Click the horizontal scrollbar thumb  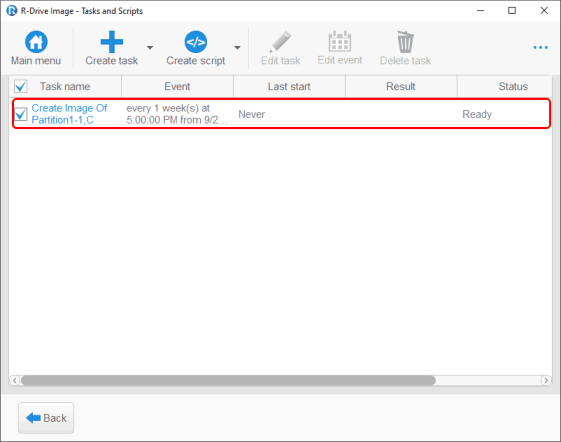(x=228, y=380)
